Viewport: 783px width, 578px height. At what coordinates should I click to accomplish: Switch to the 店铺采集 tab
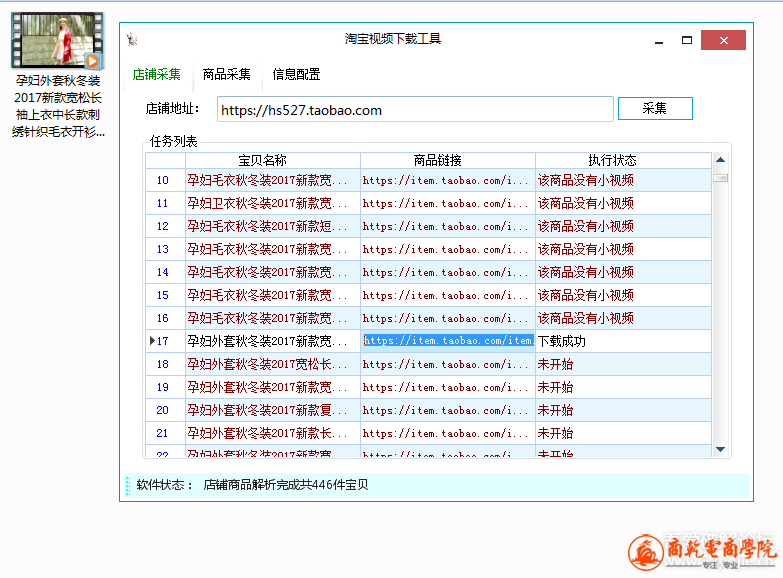point(156,74)
